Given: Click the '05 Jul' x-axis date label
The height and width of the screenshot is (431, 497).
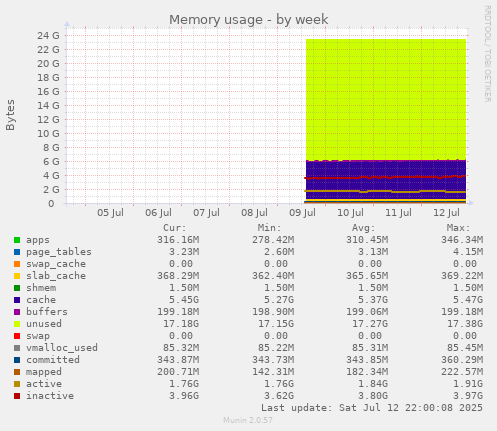Looking at the screenshot, I should click(x=110, y=213).
